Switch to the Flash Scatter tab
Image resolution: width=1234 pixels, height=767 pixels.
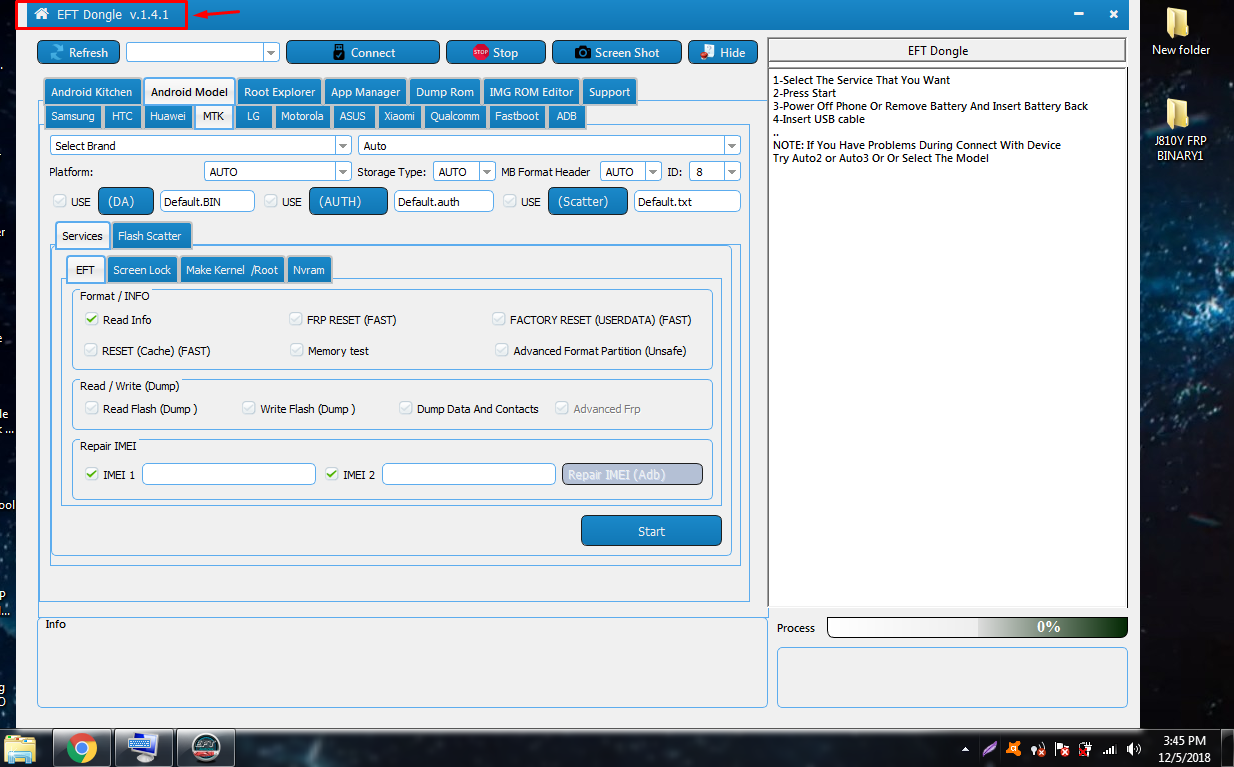pyautogui.click(x=150, y=236)
